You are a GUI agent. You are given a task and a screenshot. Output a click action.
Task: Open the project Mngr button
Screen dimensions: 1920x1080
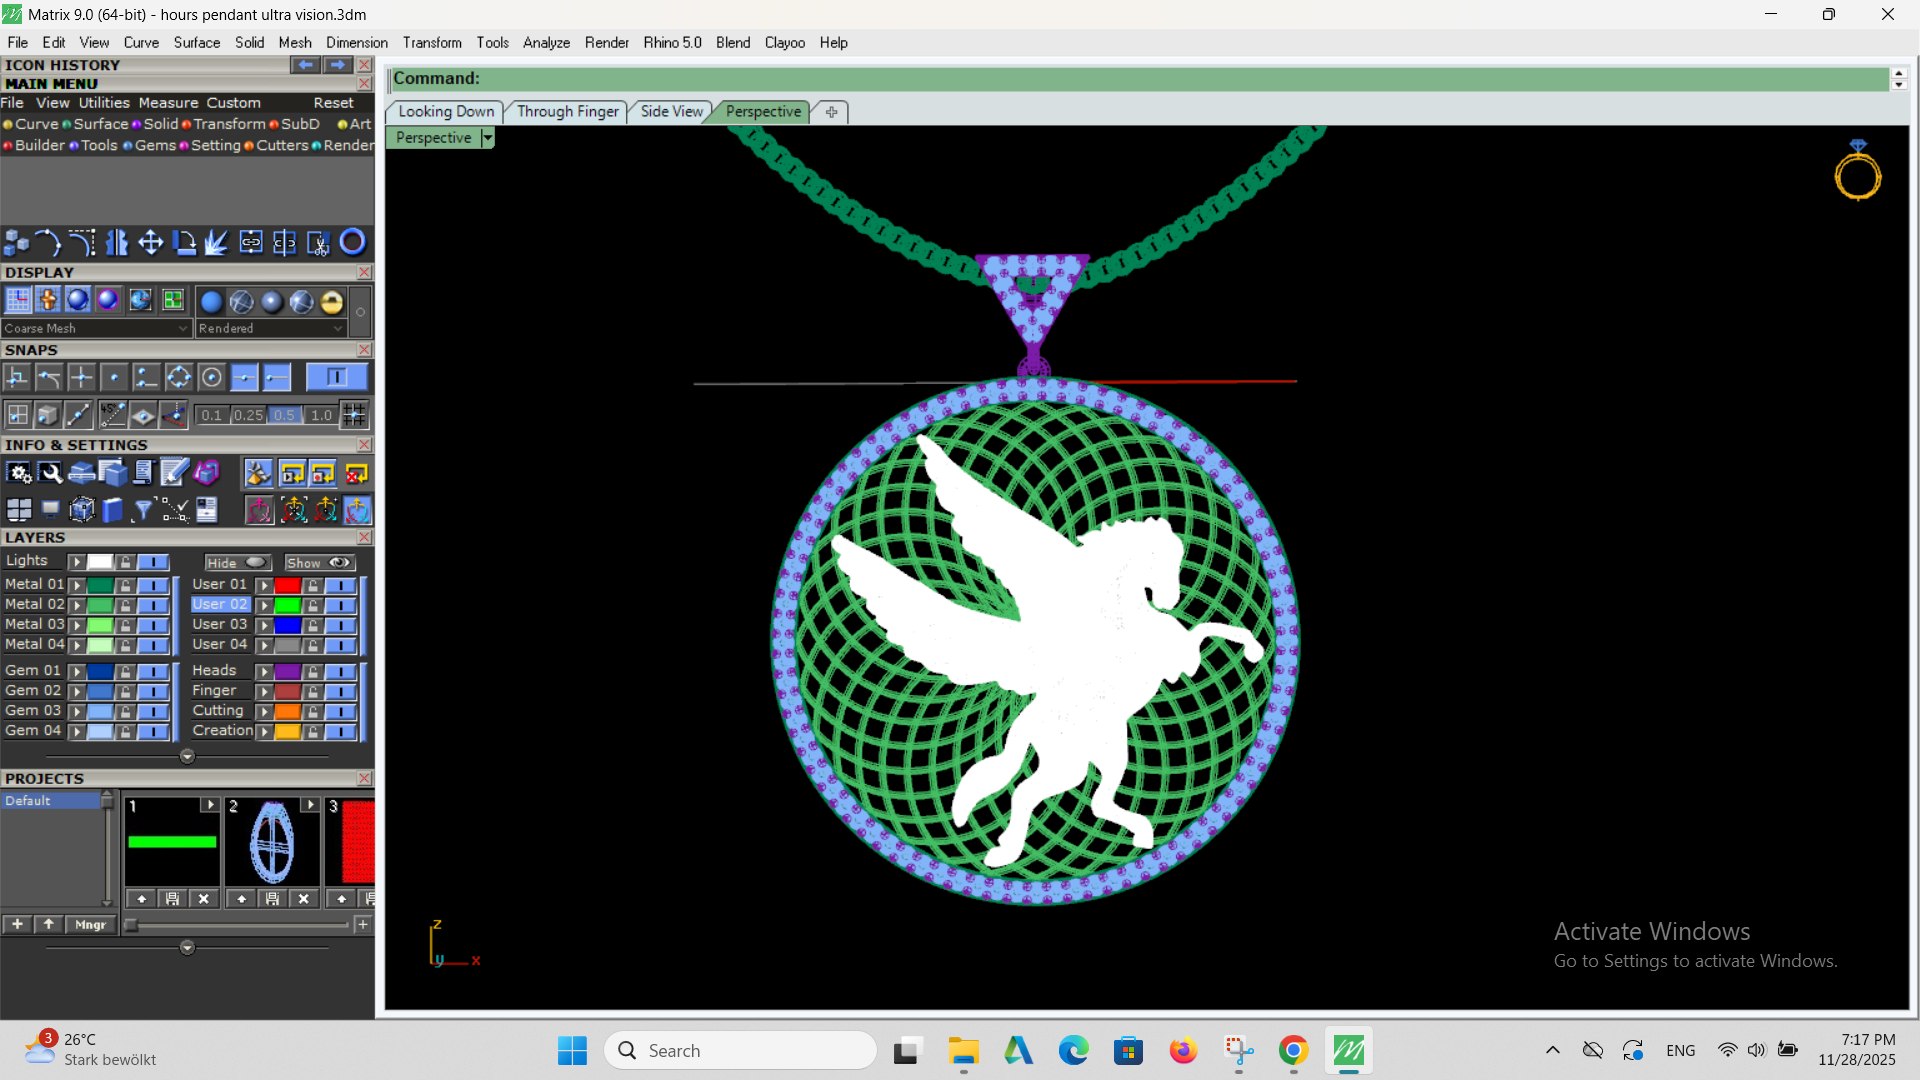tap(90, 925)
